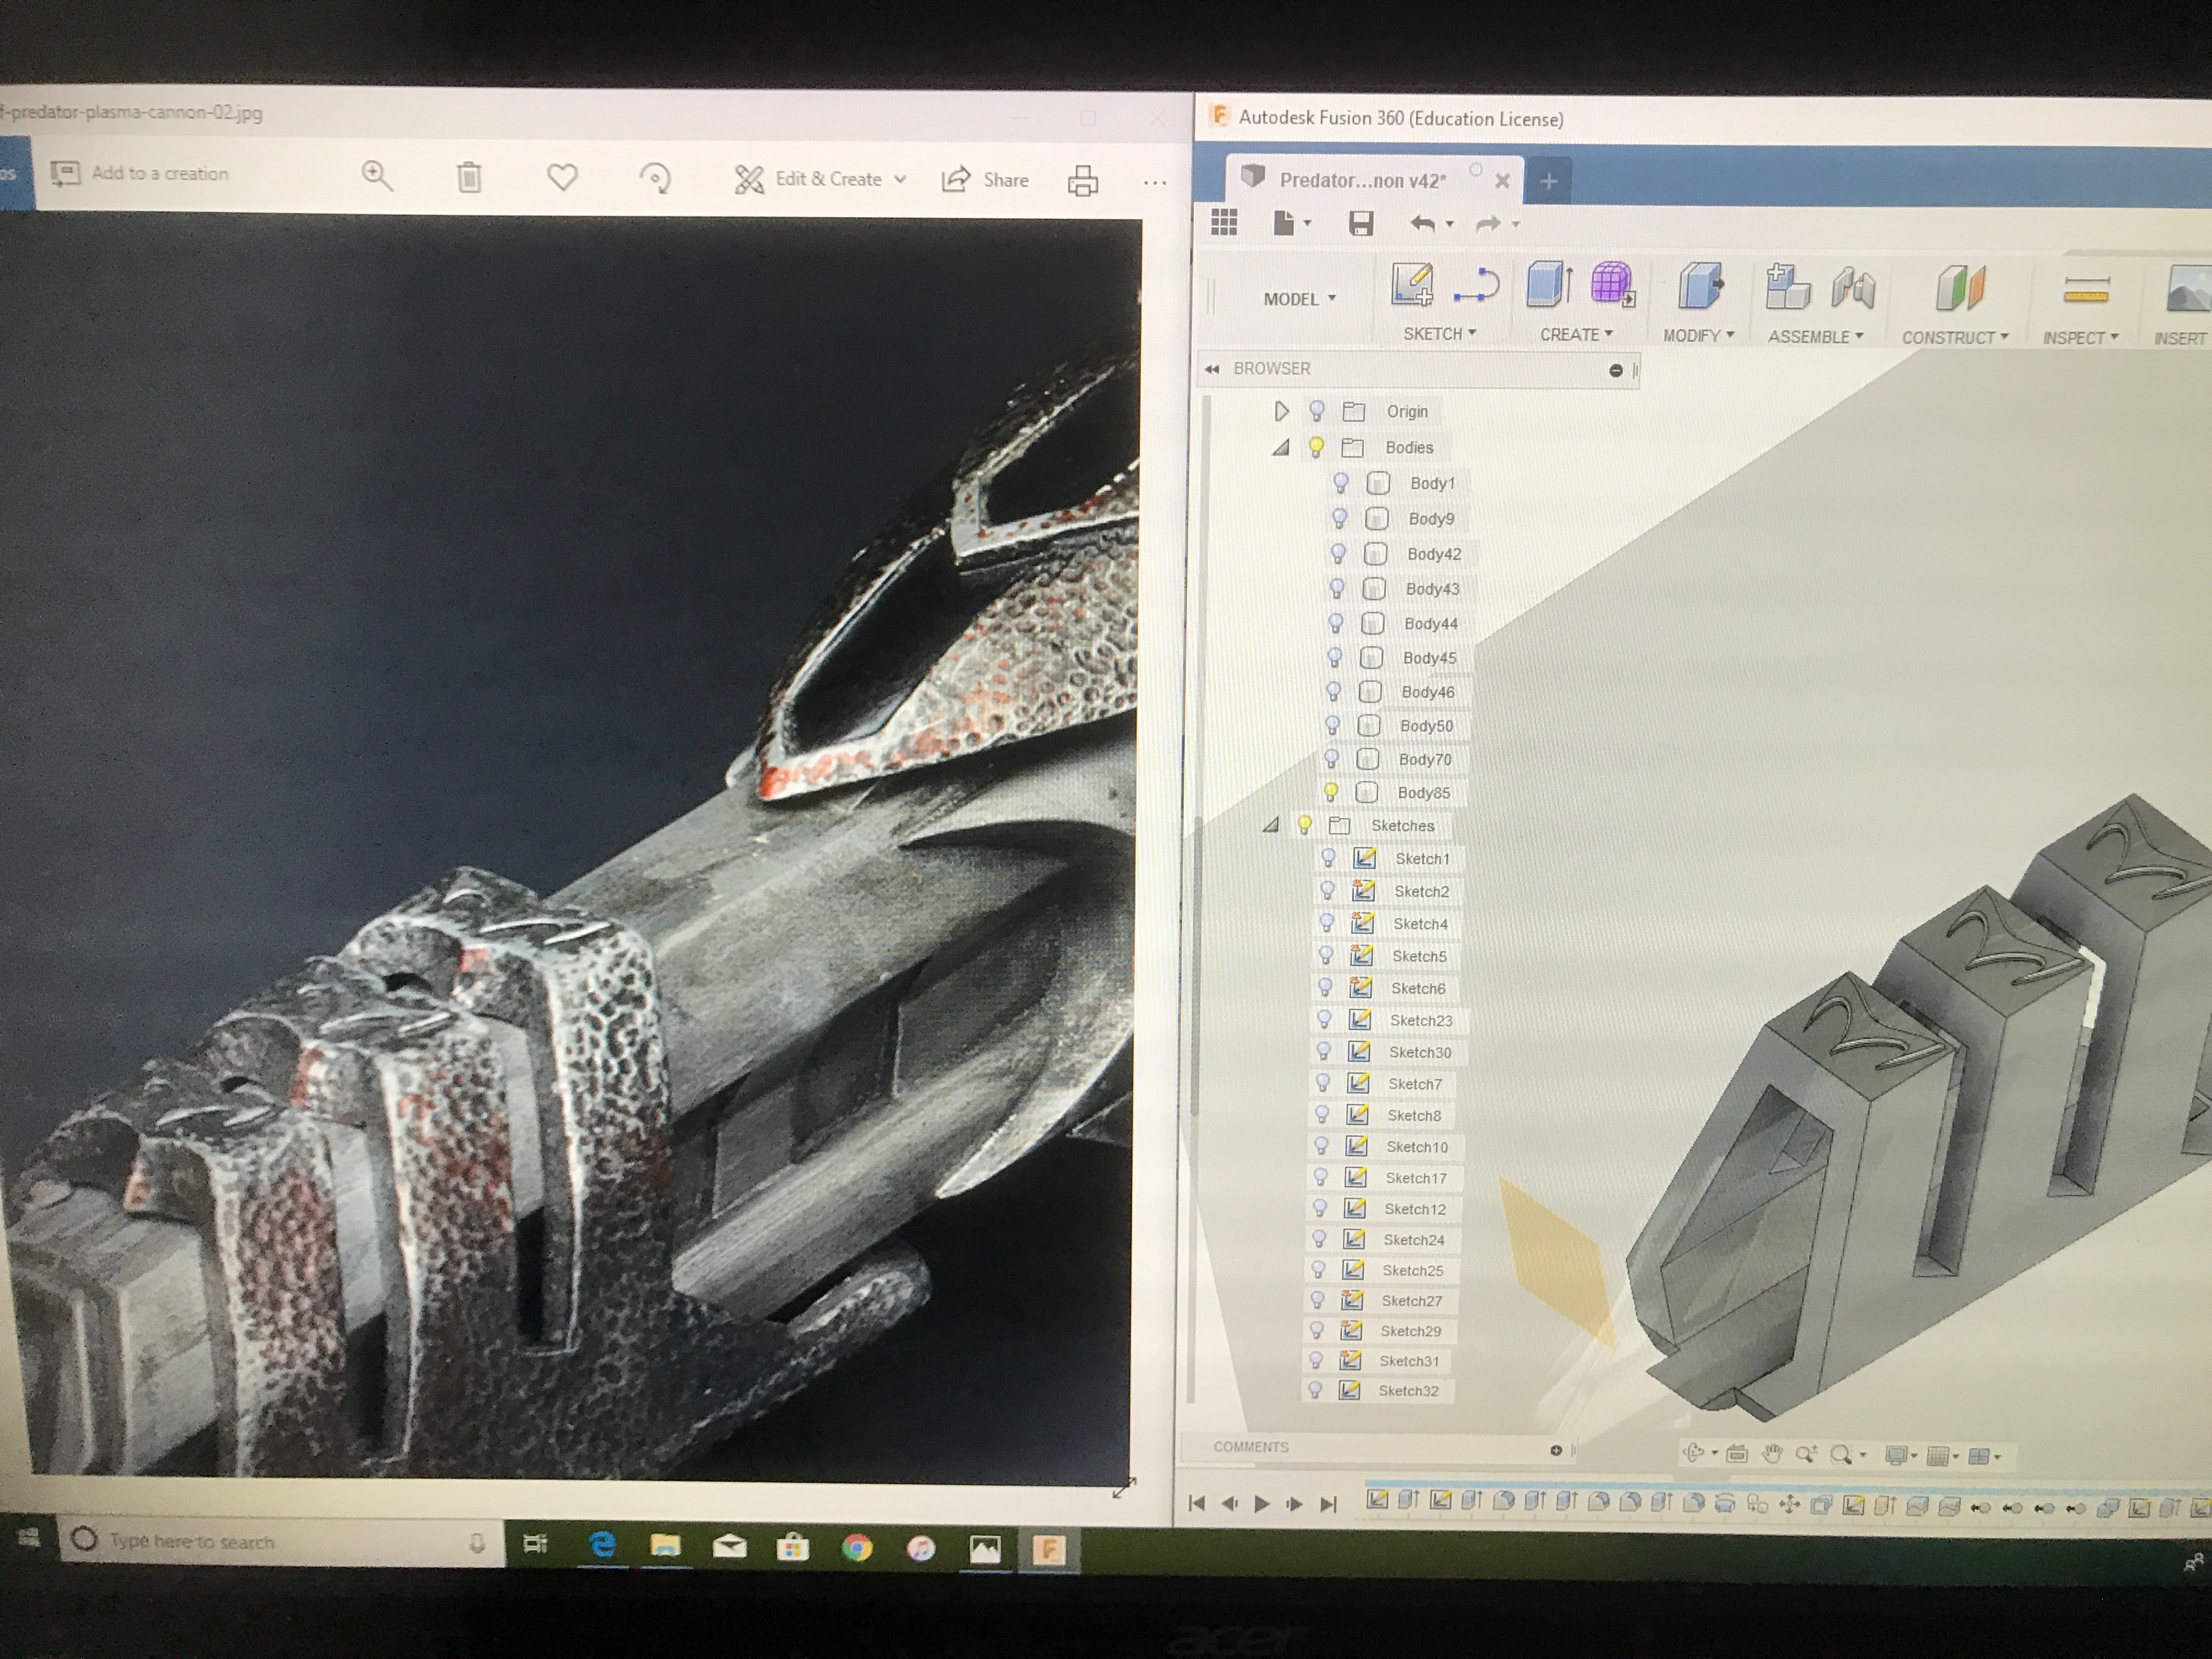
Task: Click Share in Photos app
Action: point(985,180)
